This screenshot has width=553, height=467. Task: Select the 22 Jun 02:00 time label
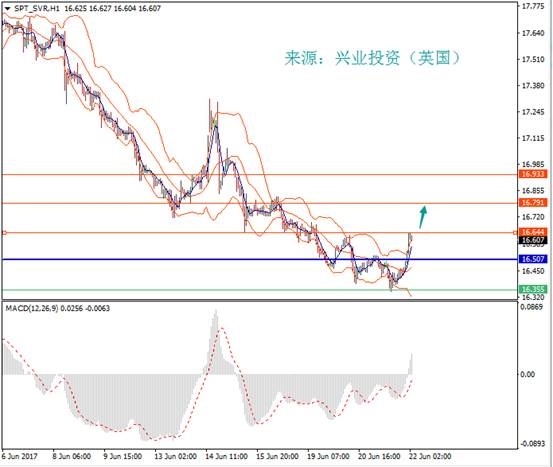click(x=430, y=456)
